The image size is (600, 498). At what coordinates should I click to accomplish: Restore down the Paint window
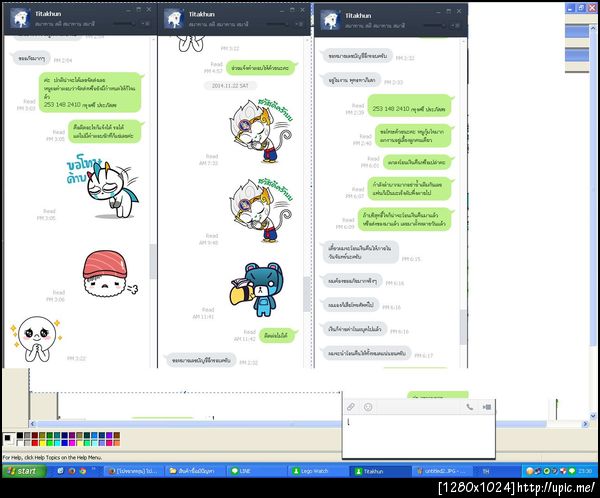point(581,8)
